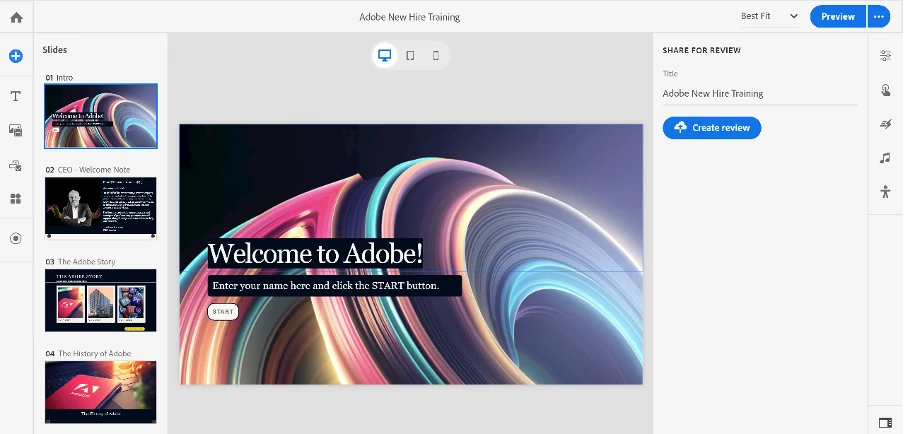Click the Record simulation icon

coord(16,238)
